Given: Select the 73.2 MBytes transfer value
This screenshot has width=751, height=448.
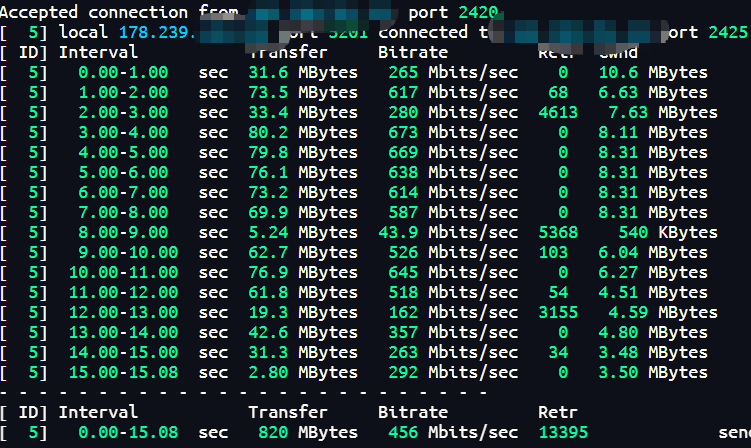Looking at the screenshot, I should 303,193.
